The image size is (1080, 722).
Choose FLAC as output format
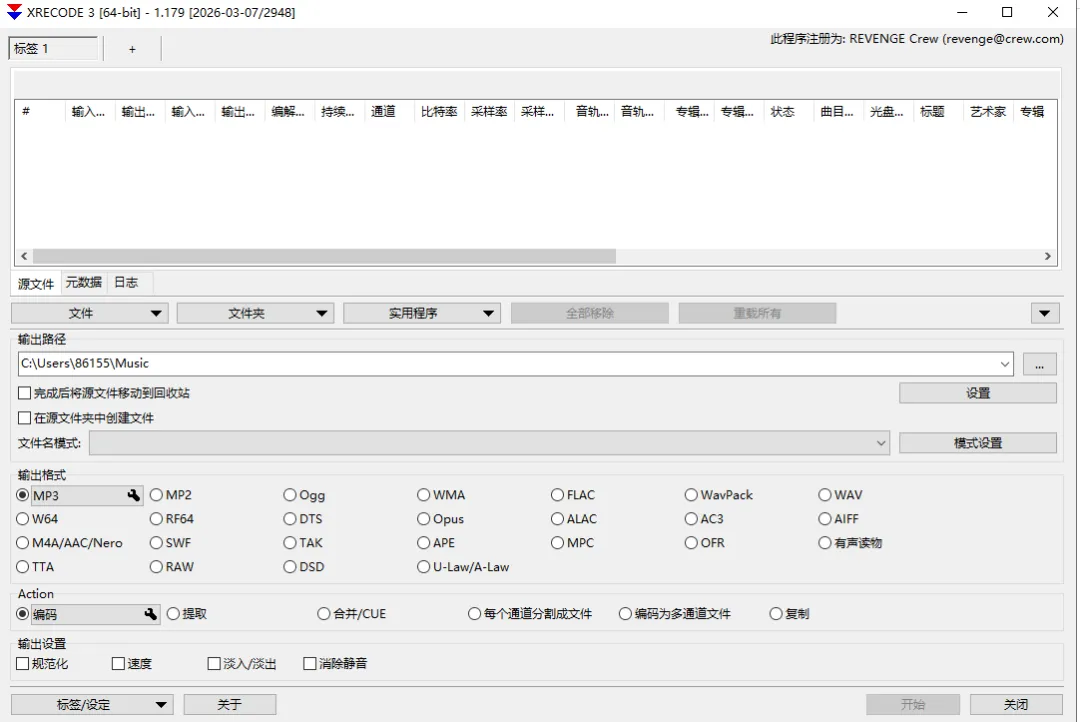point(573,495)
